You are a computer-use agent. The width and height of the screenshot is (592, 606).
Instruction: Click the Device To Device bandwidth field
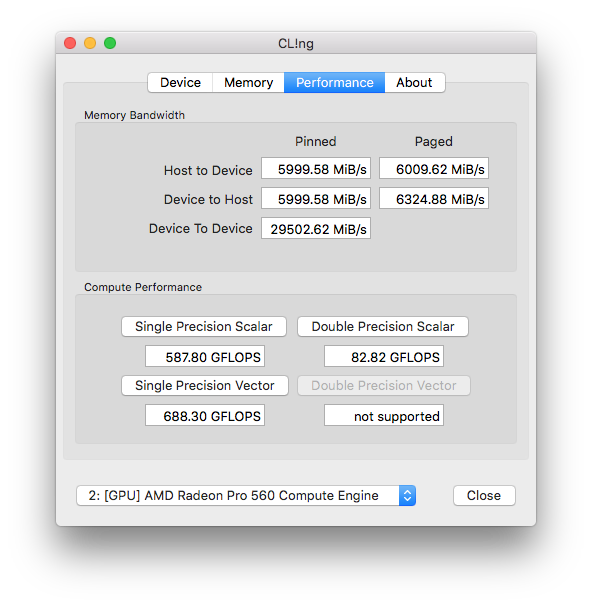click(316, 228)
